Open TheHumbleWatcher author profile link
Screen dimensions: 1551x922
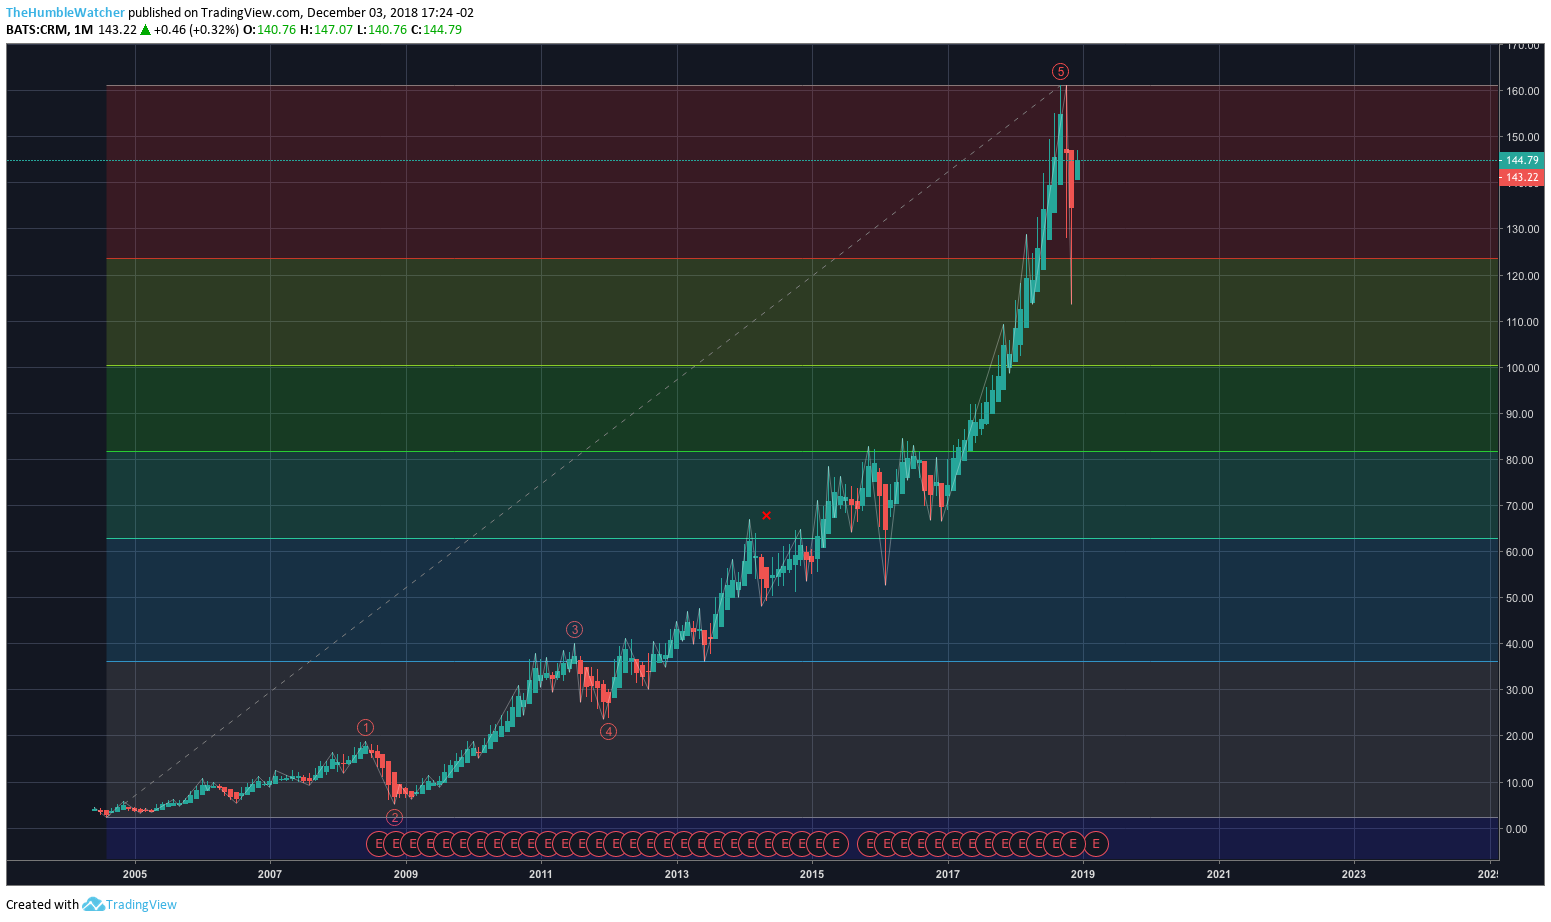click(66, 13)
